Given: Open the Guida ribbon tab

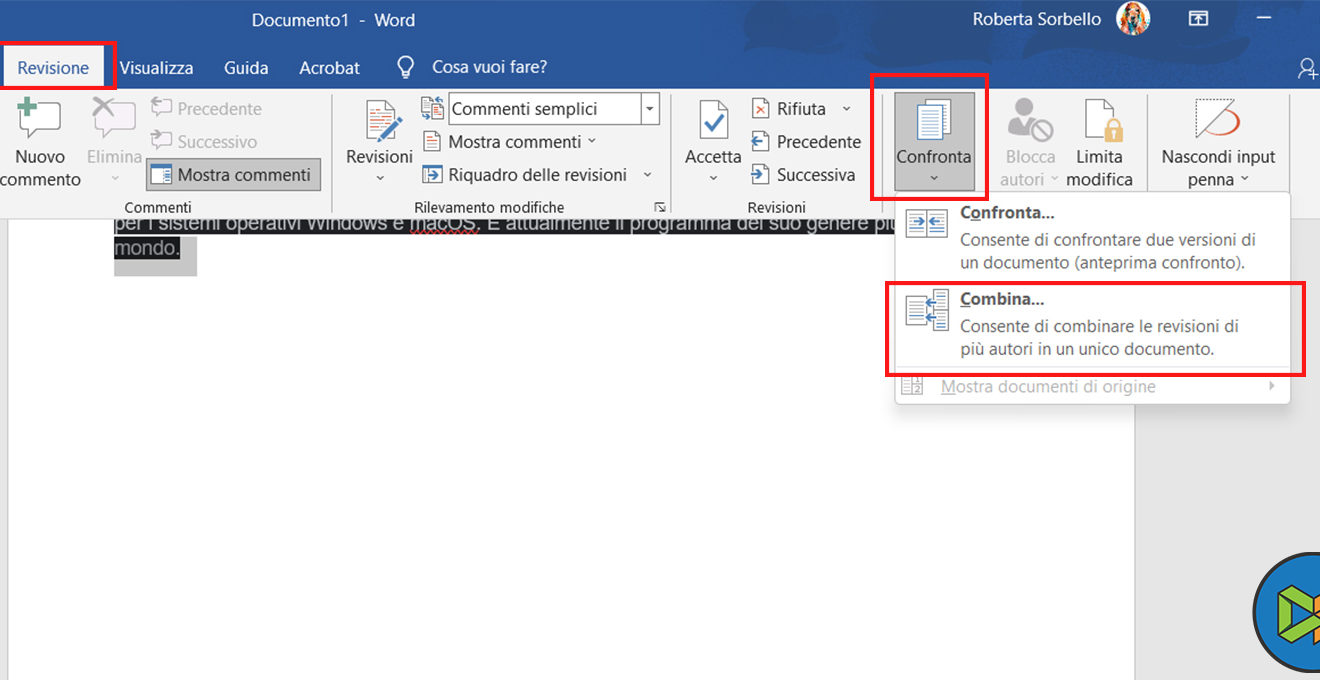Looking at the screenshot, I should click(246, 68).
